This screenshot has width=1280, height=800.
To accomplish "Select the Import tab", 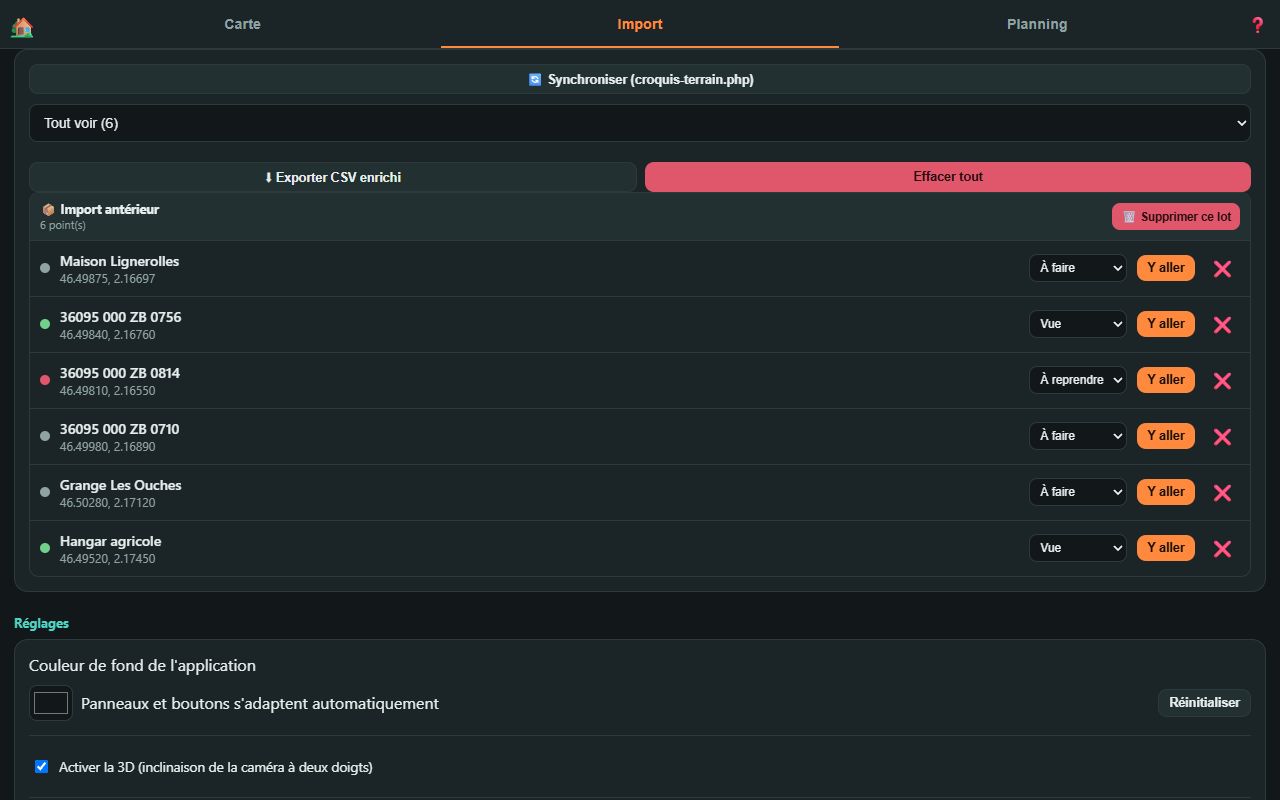I will pos(640,24).
